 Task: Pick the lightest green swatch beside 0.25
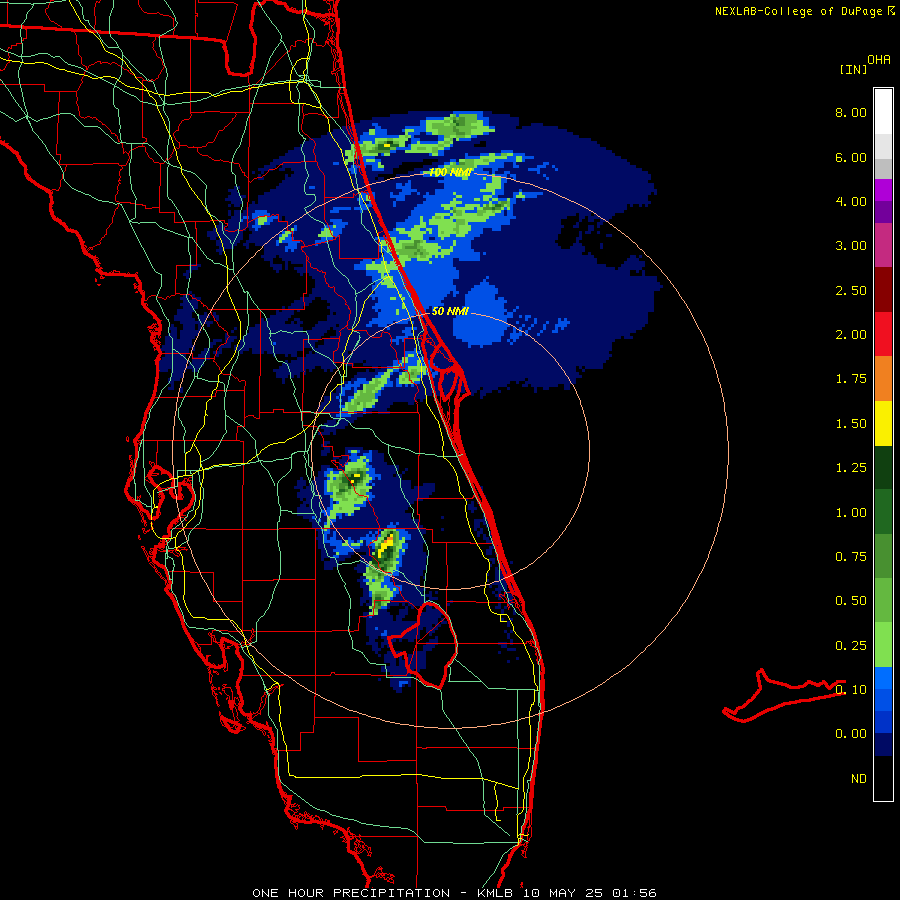tap(883, 645)
